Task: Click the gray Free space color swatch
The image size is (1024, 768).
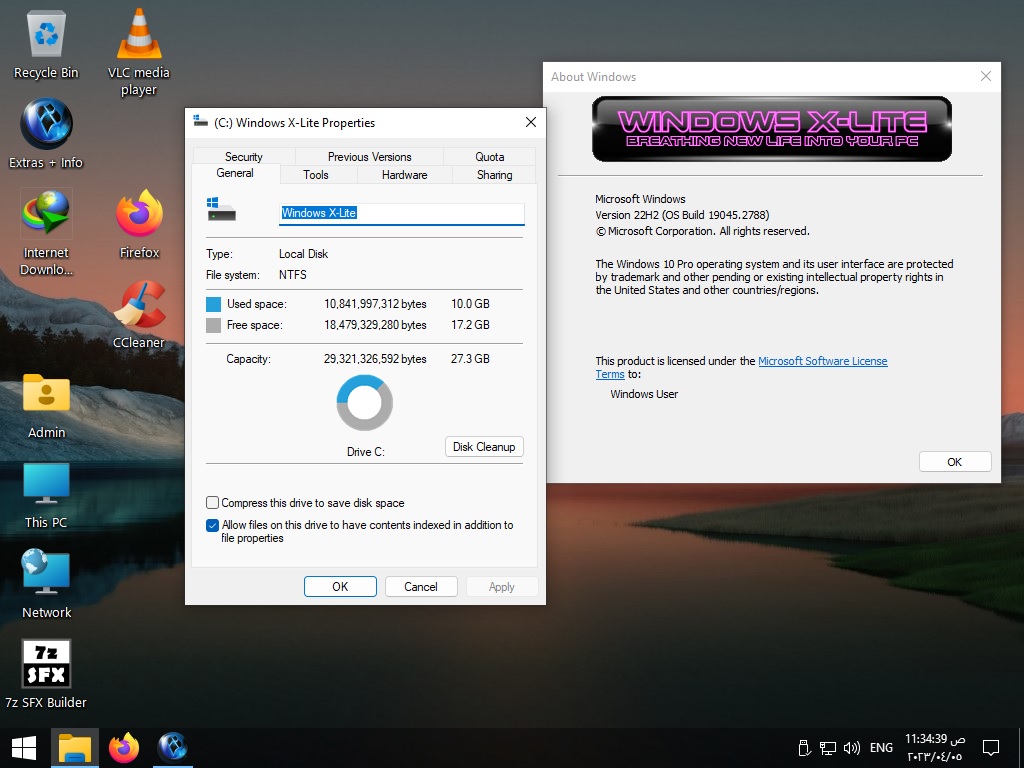Action: 214,325
